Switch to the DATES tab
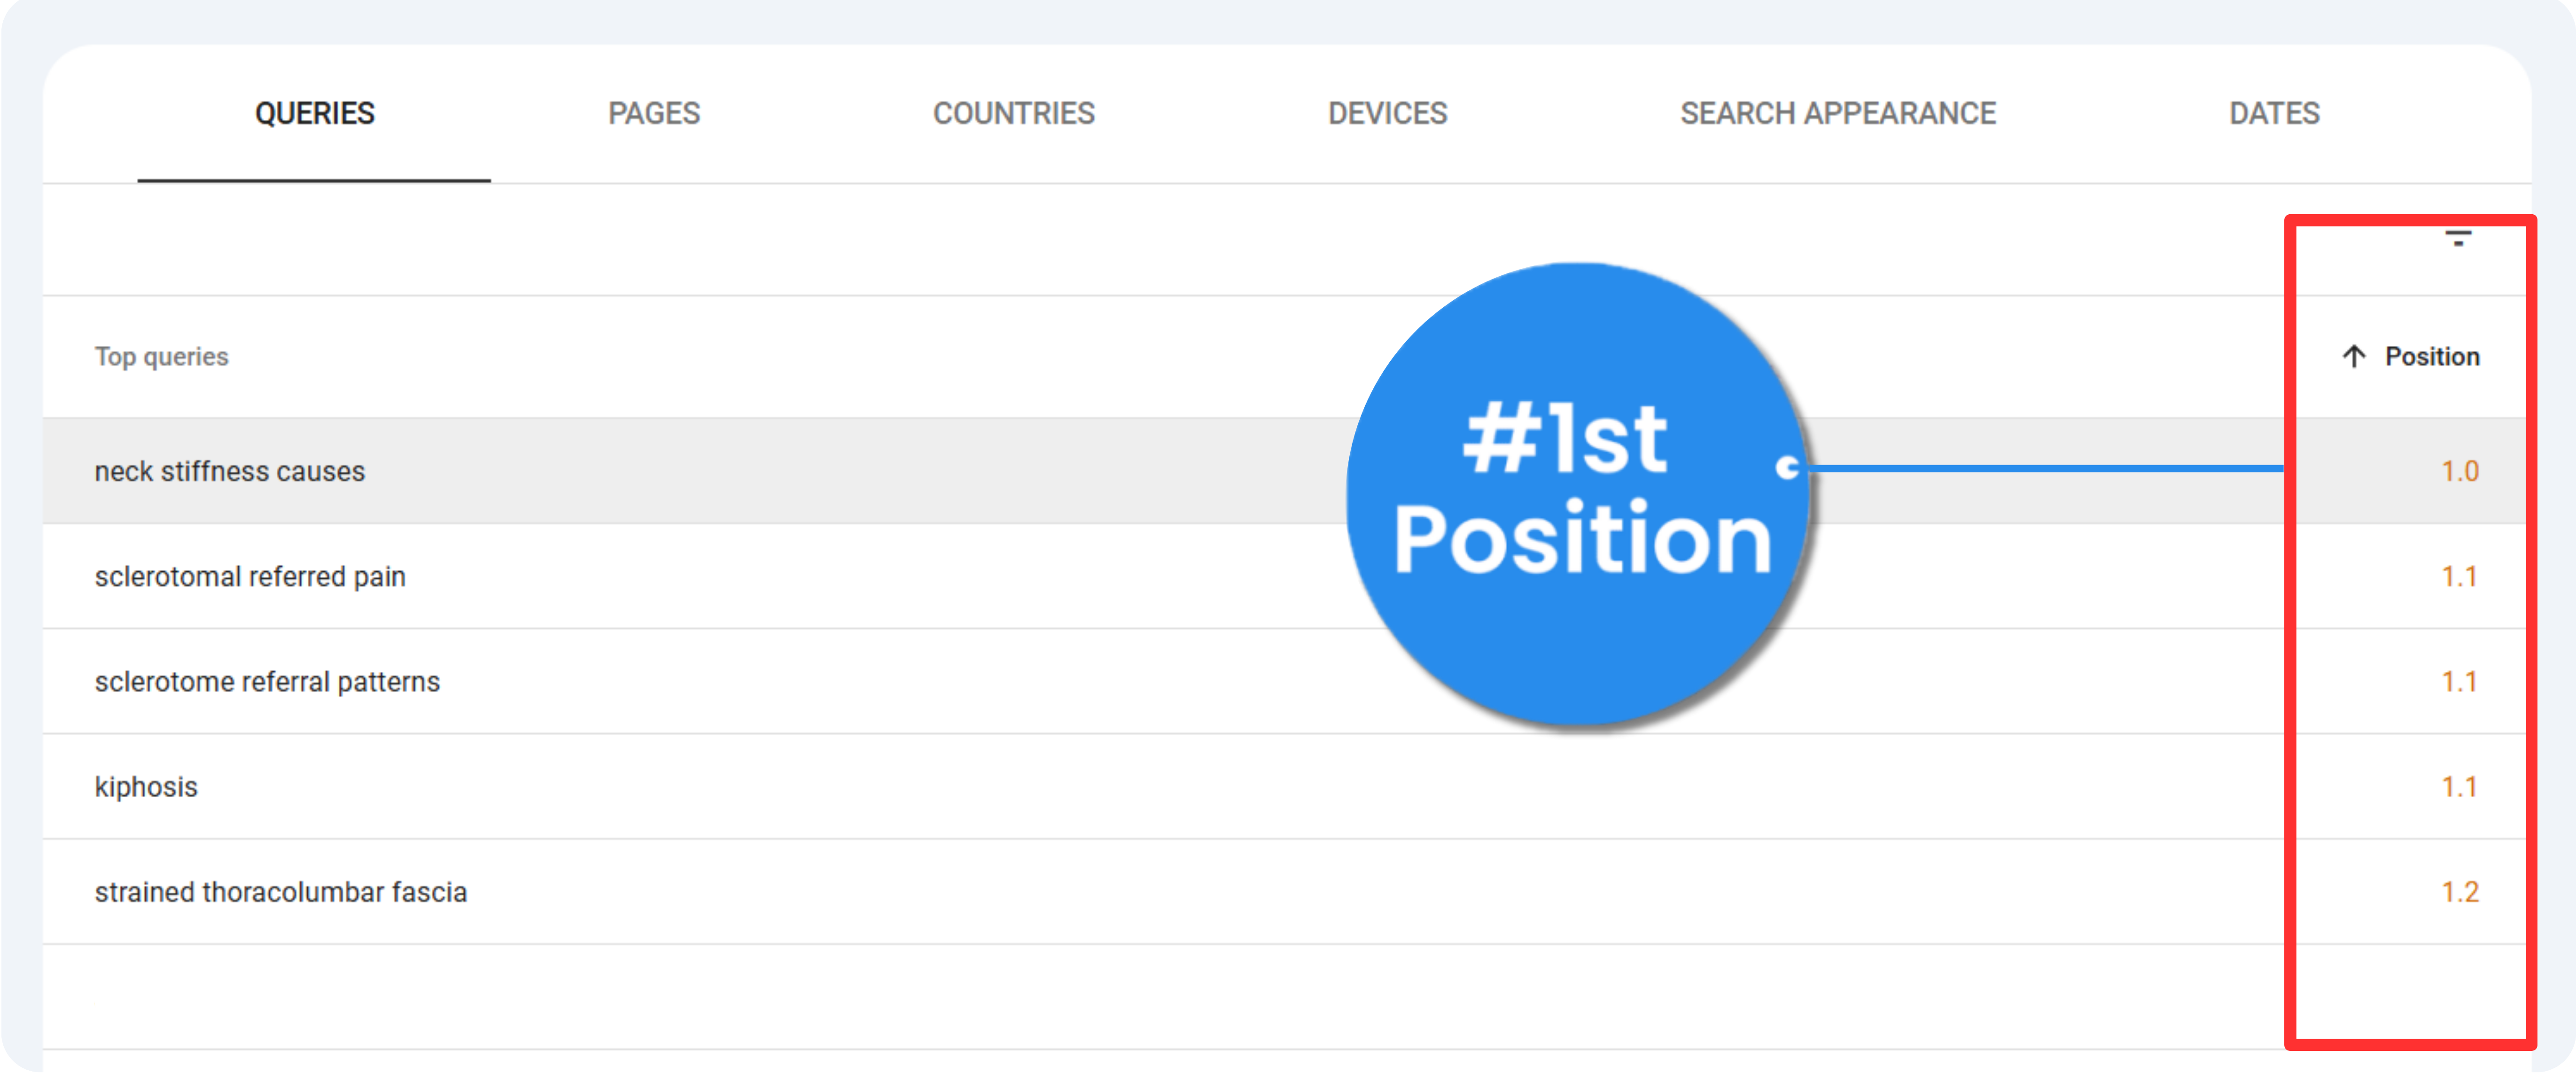Viewport: 2576px width, 1073px height. [x=2273, y=114]
